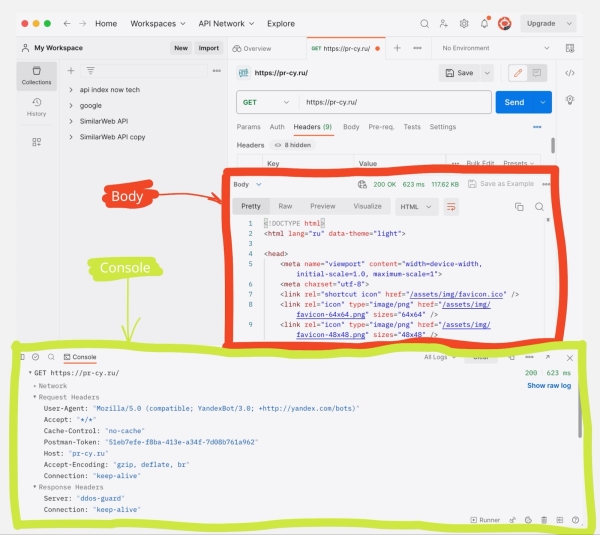The image size is (600, 535).
Task: Collapse the Request Headers section in console
Action: (35, 397)
